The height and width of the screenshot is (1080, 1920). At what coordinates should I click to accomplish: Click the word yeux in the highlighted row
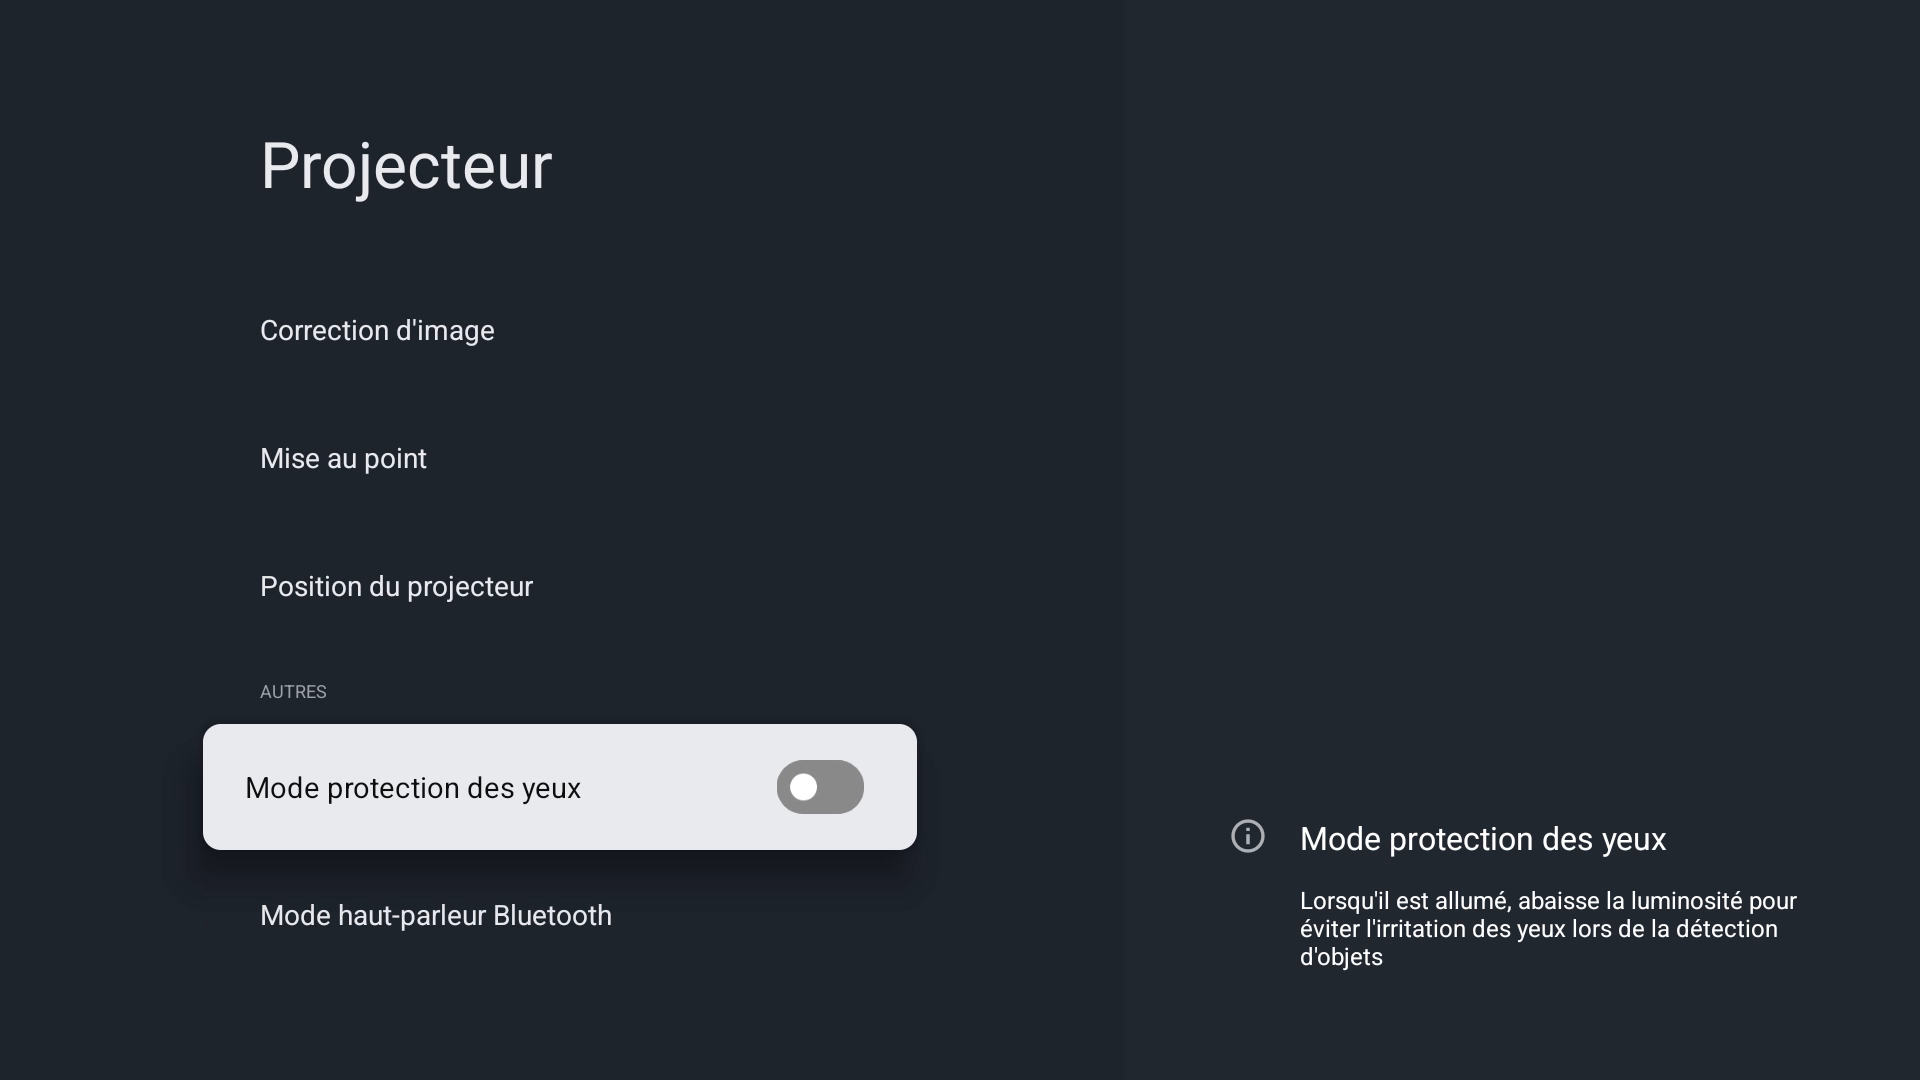click(550, 788)
